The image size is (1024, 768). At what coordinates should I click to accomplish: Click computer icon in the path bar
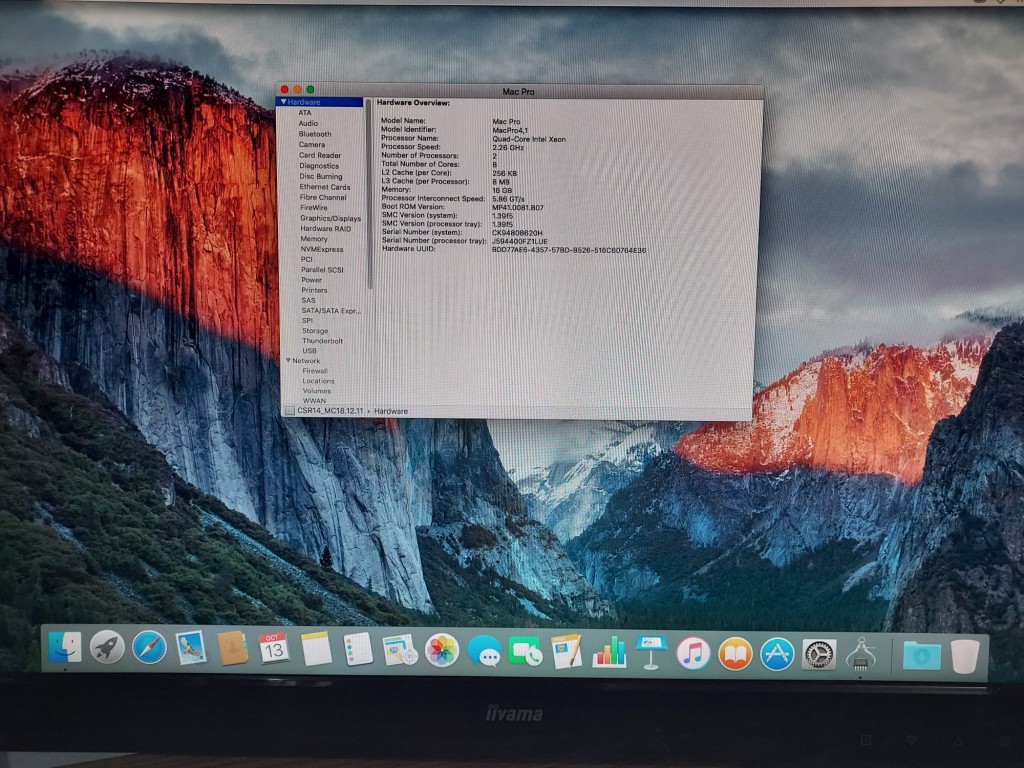pyautogui.click(x=290, y=411)
